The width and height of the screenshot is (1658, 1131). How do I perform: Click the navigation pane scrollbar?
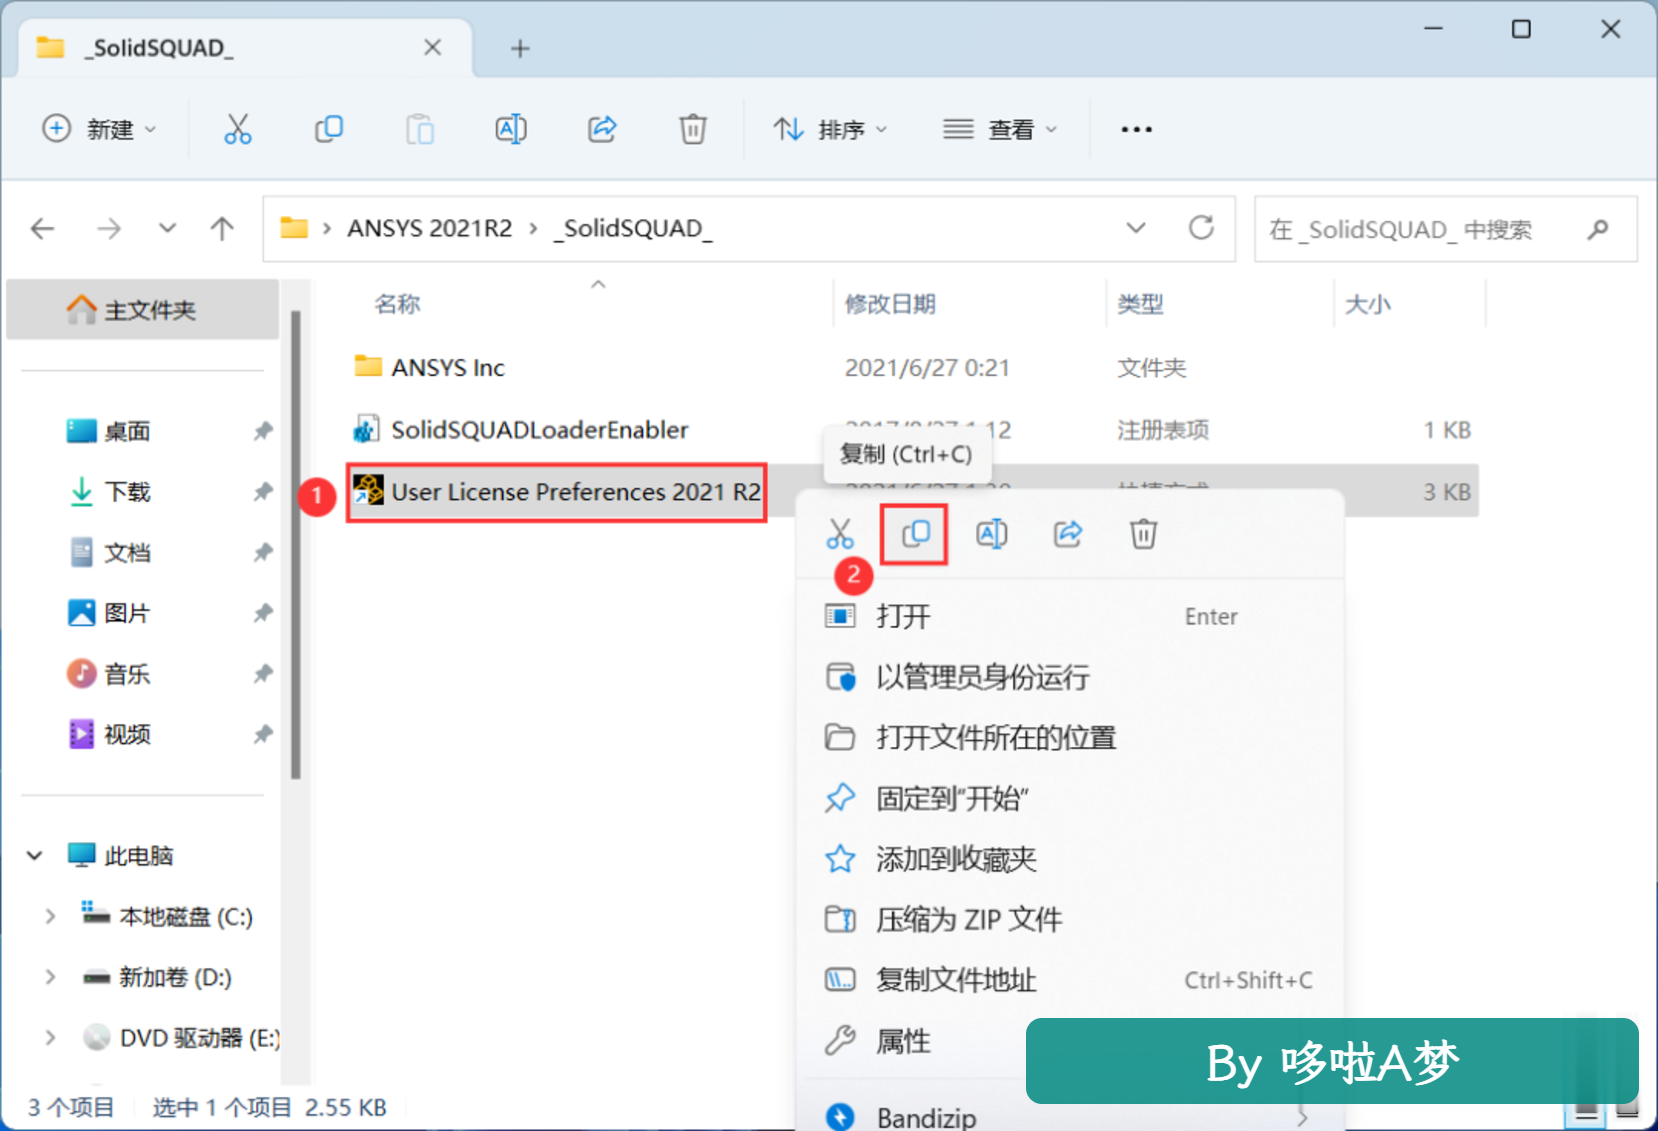(295, 544)
